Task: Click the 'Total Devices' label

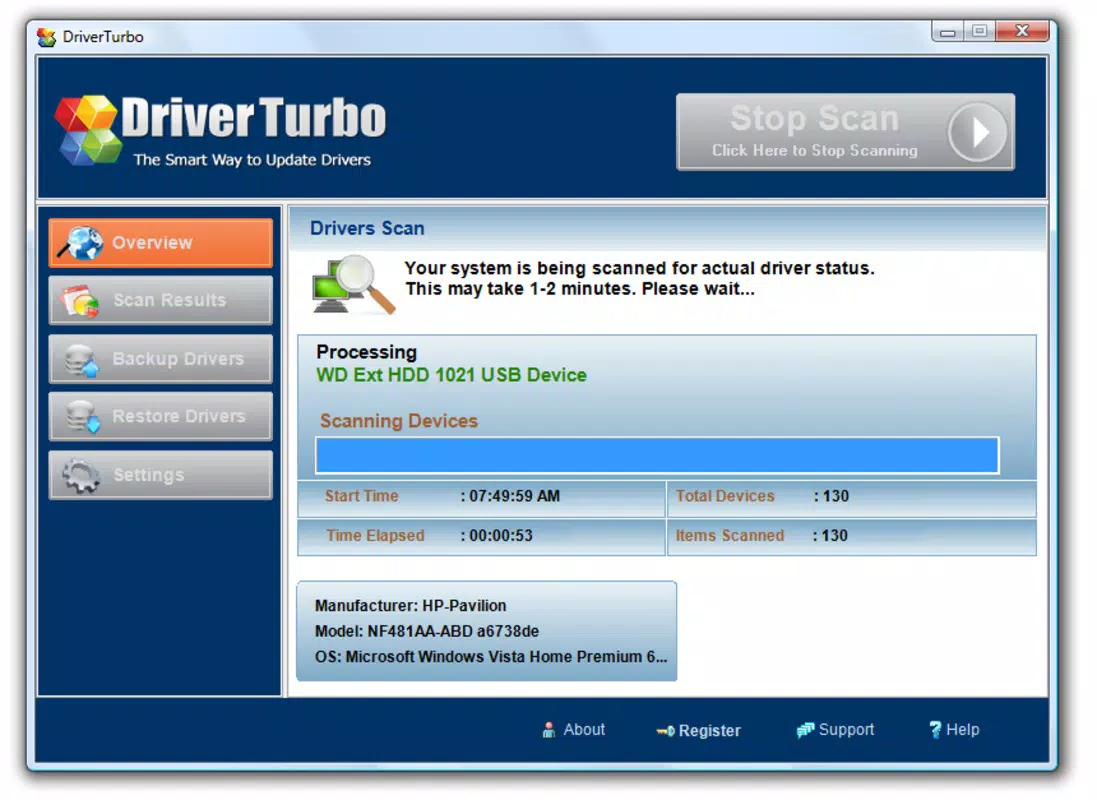Action: tap(725, 496)
